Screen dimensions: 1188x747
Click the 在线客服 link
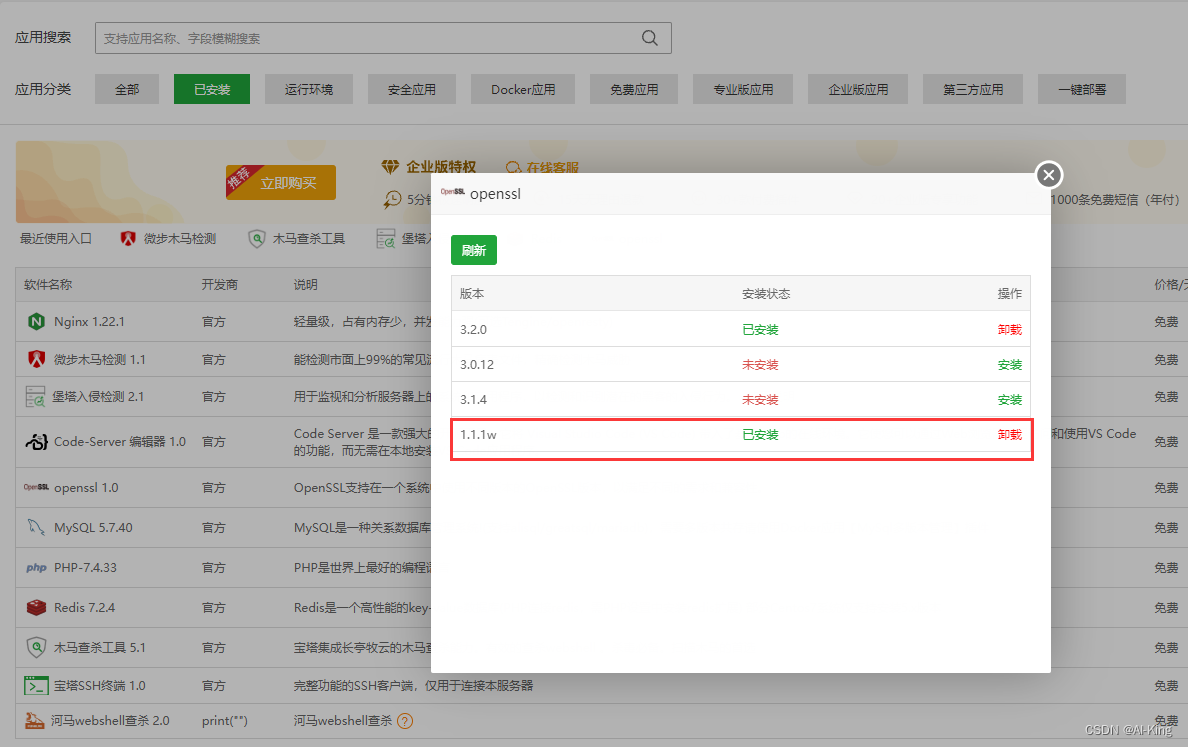click(x=553, y=167)
